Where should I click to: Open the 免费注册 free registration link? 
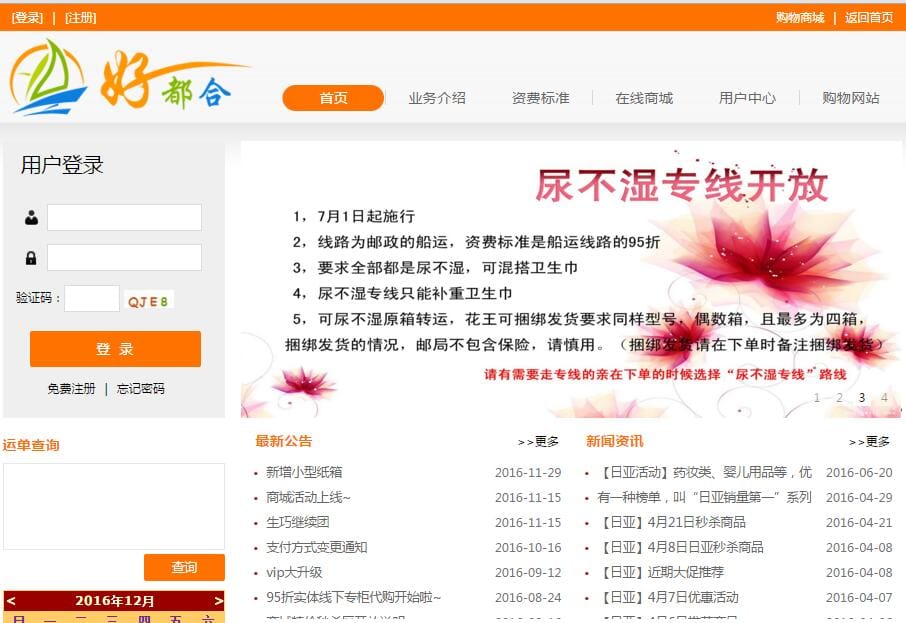72,389
